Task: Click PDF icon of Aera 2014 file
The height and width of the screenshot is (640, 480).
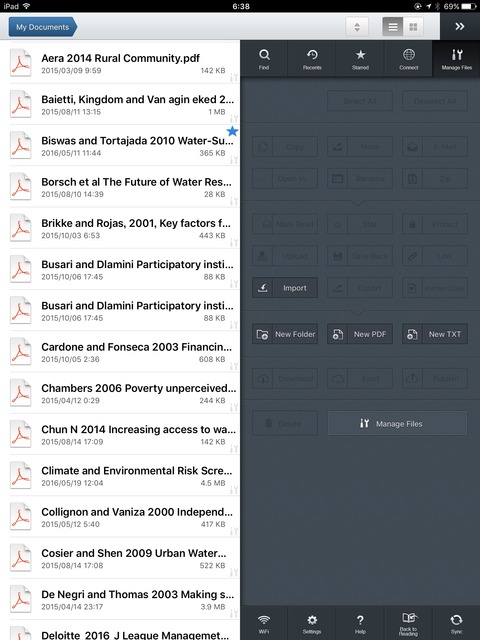Action: click(21, 63)
